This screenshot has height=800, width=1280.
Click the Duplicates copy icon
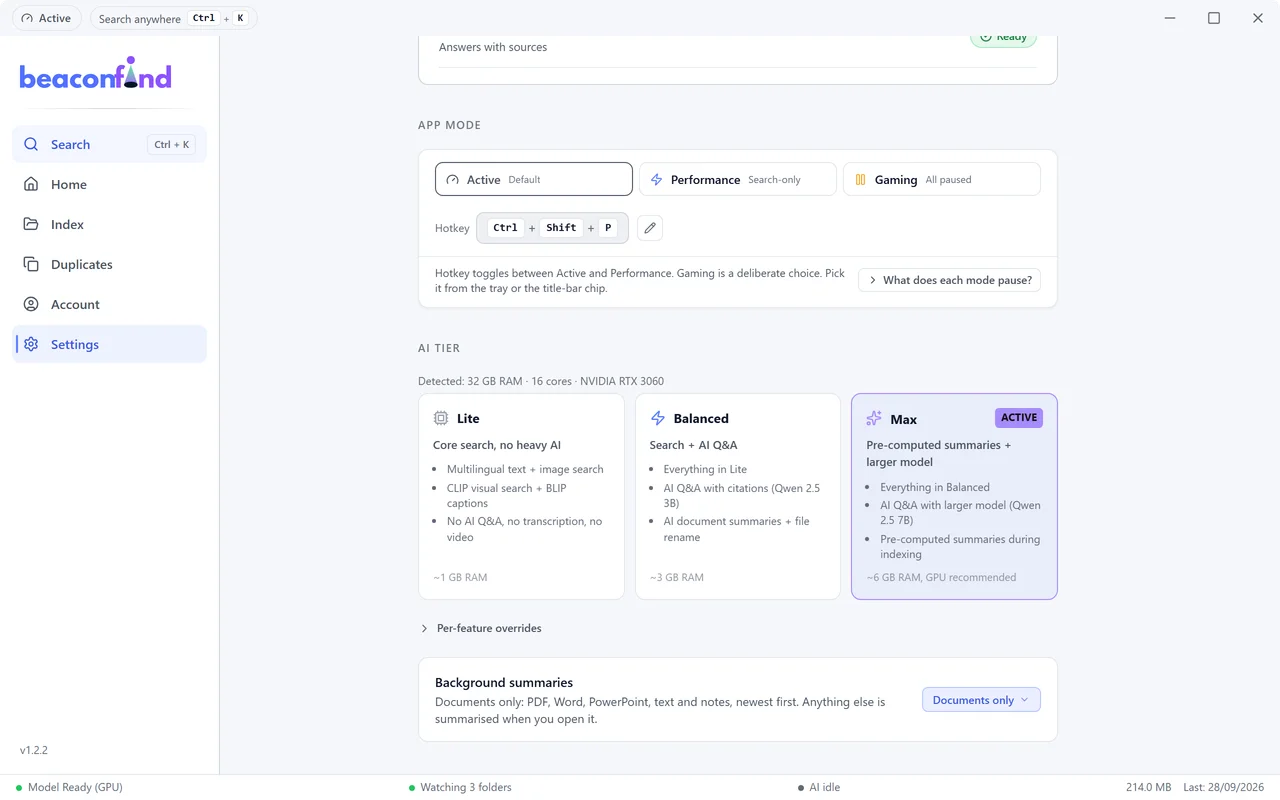(x=31, y=264)
